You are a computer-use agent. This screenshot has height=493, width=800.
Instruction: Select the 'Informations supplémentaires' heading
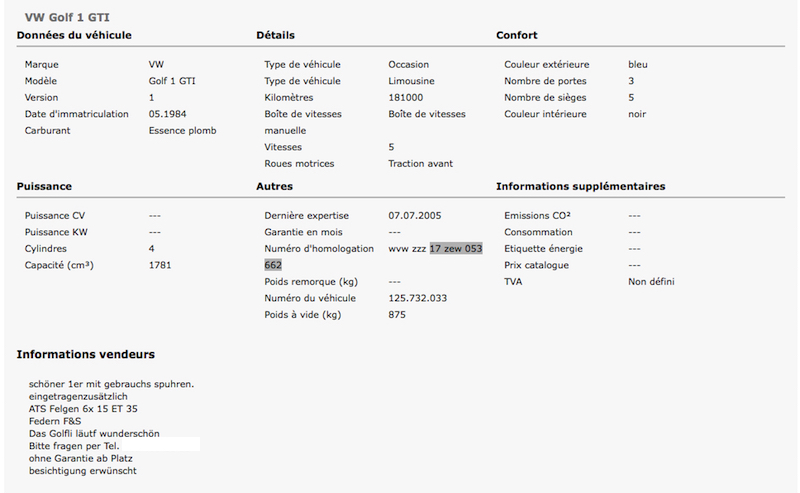click(x=581, y=186)
